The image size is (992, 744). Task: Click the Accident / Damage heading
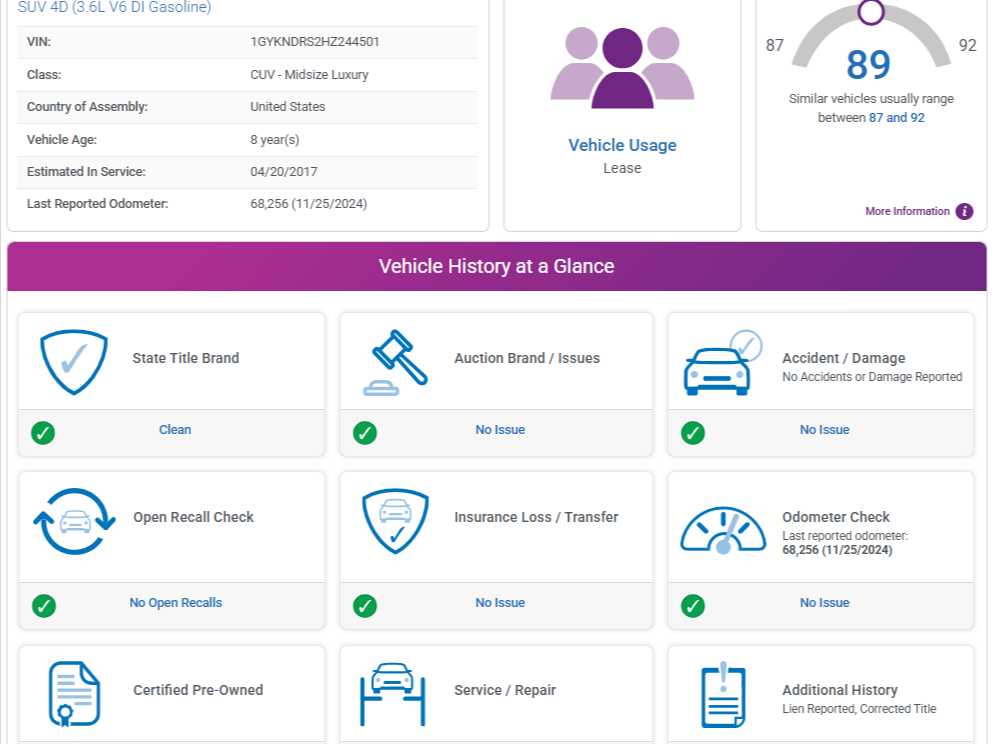[844, 358]
